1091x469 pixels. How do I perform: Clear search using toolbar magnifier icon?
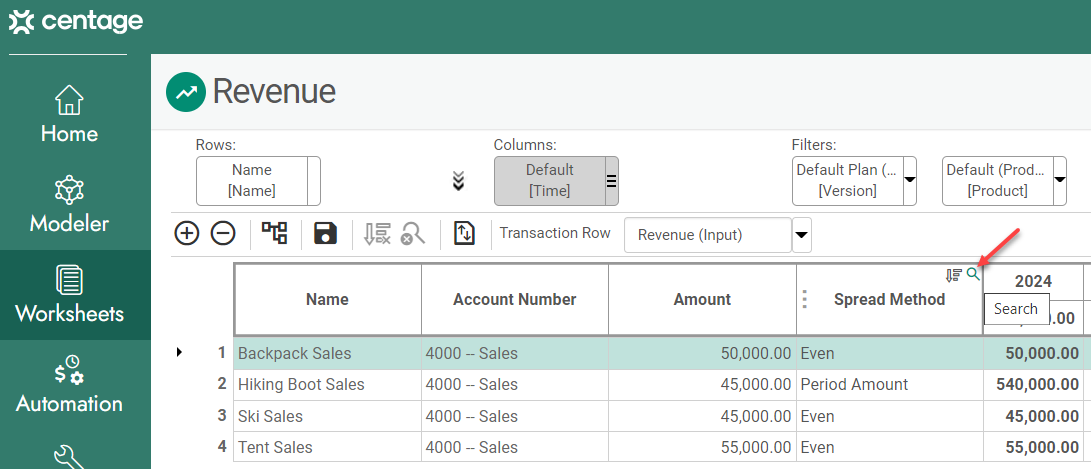413,234
